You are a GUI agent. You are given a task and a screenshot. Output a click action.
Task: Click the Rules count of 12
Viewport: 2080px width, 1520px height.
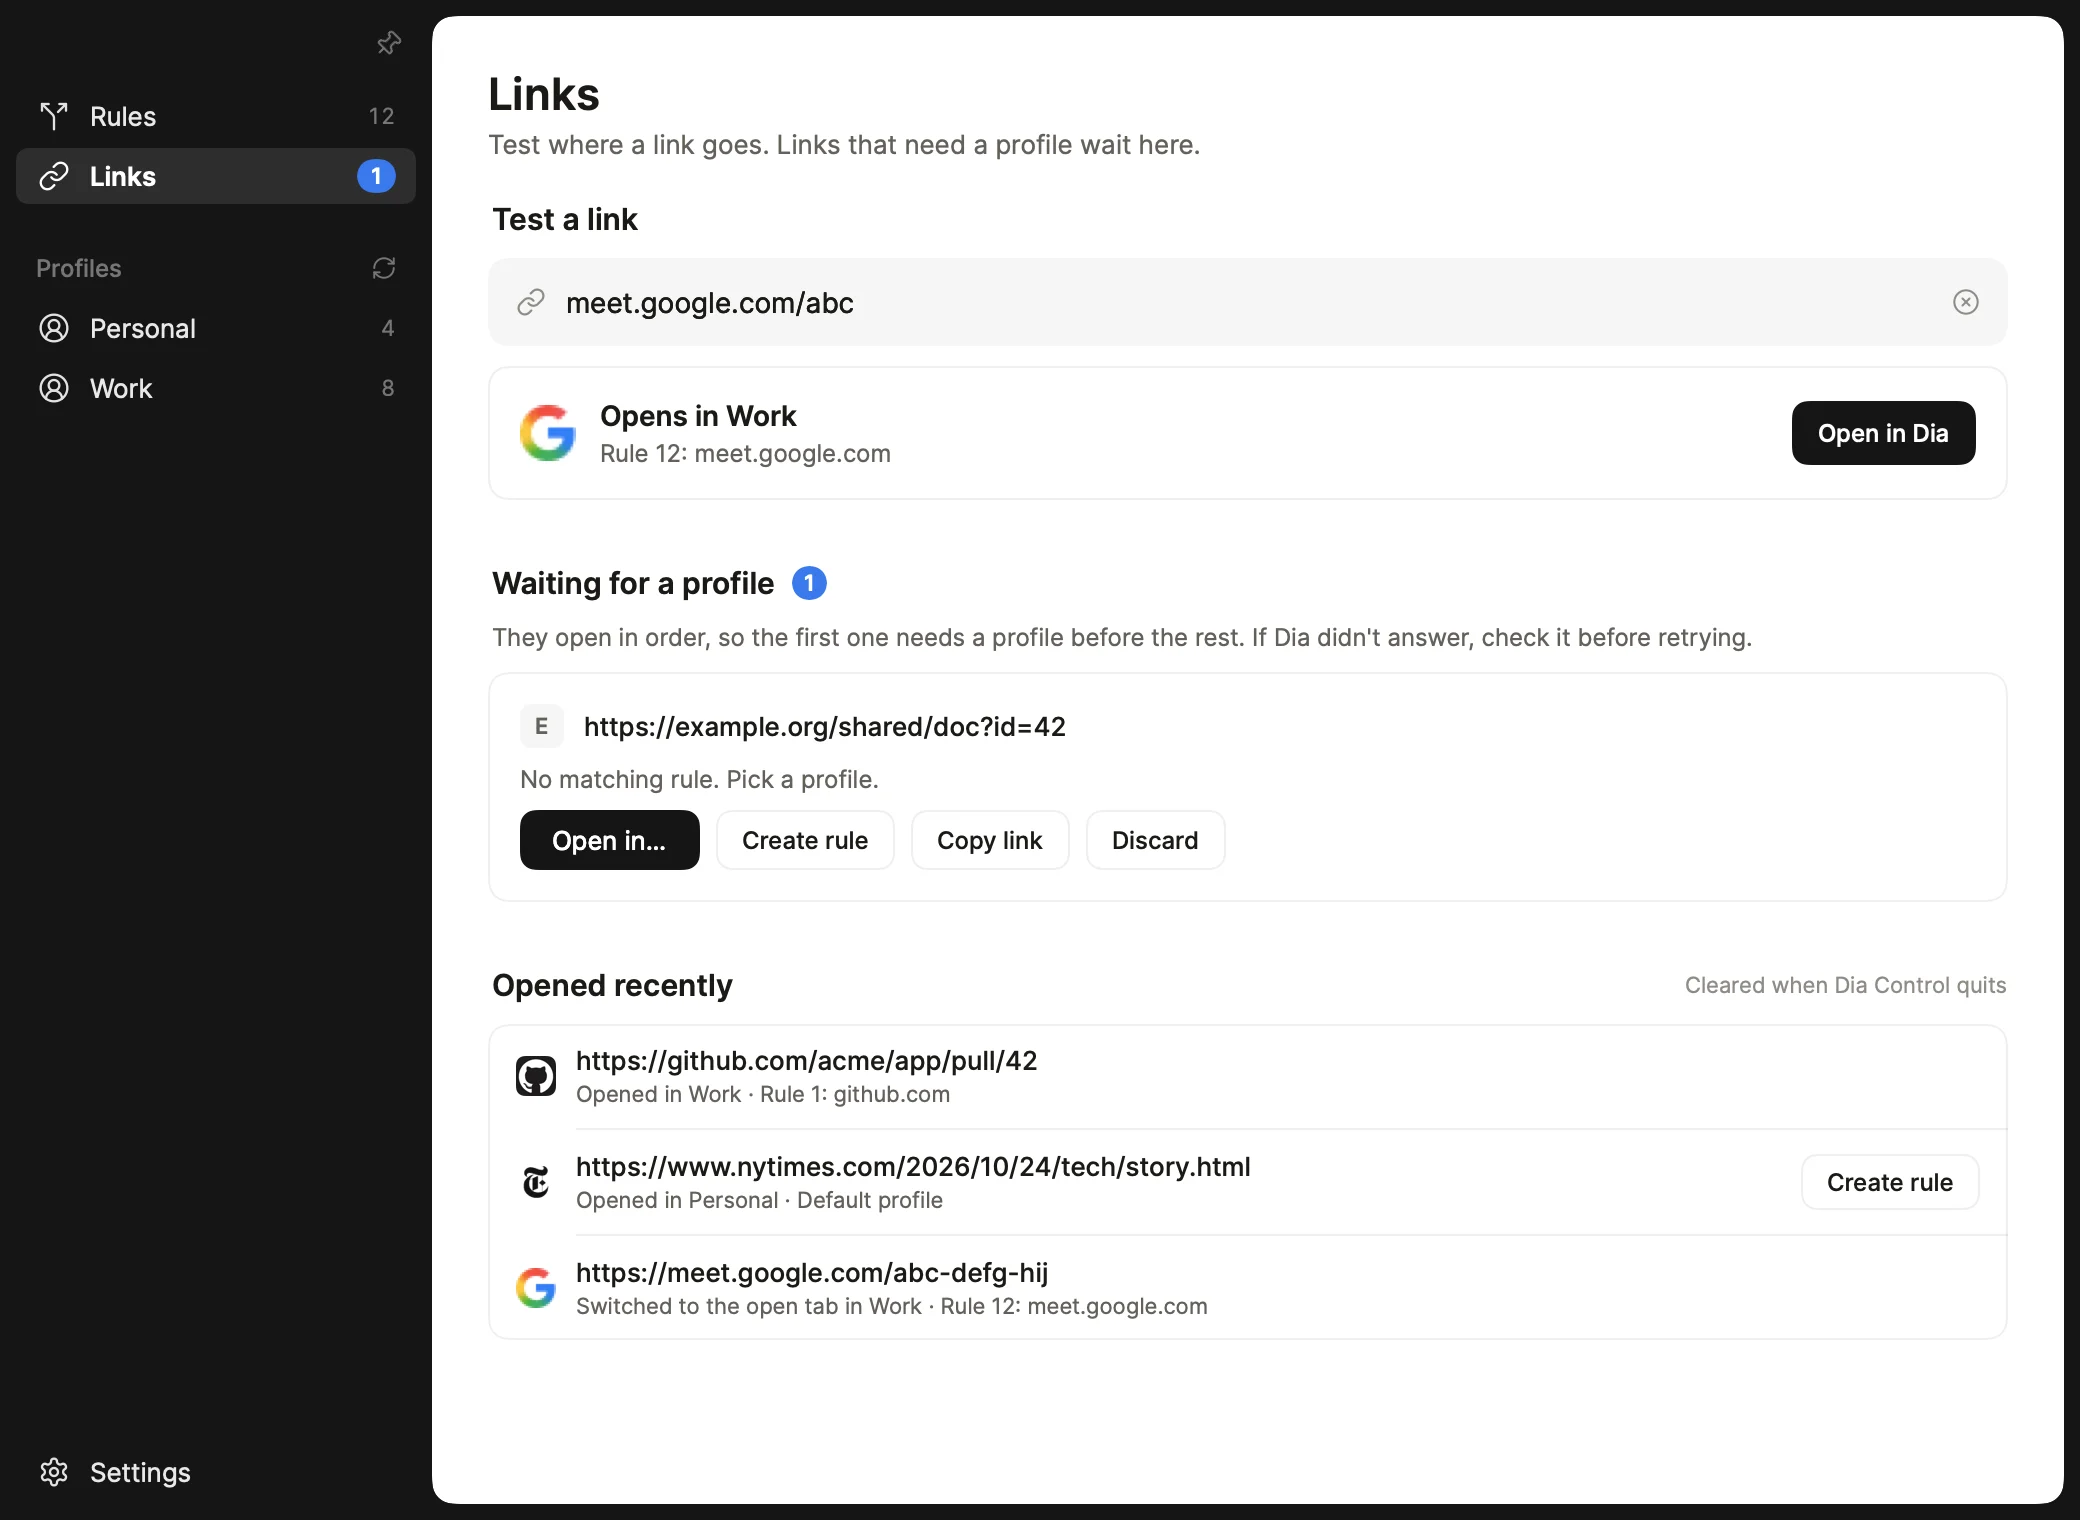[x=381, y=116]
